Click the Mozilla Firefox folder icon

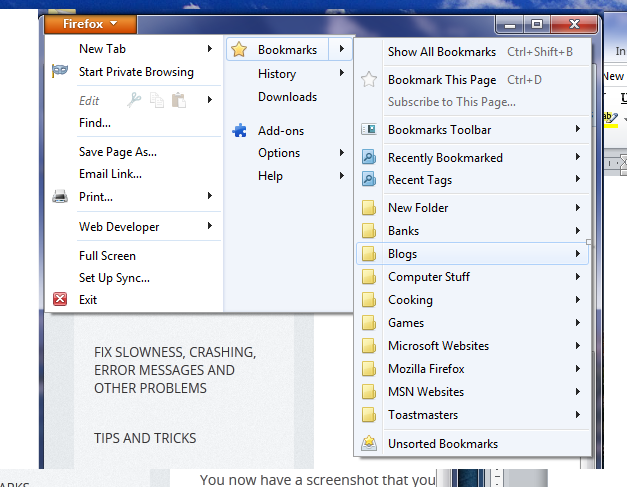(369, 369)
